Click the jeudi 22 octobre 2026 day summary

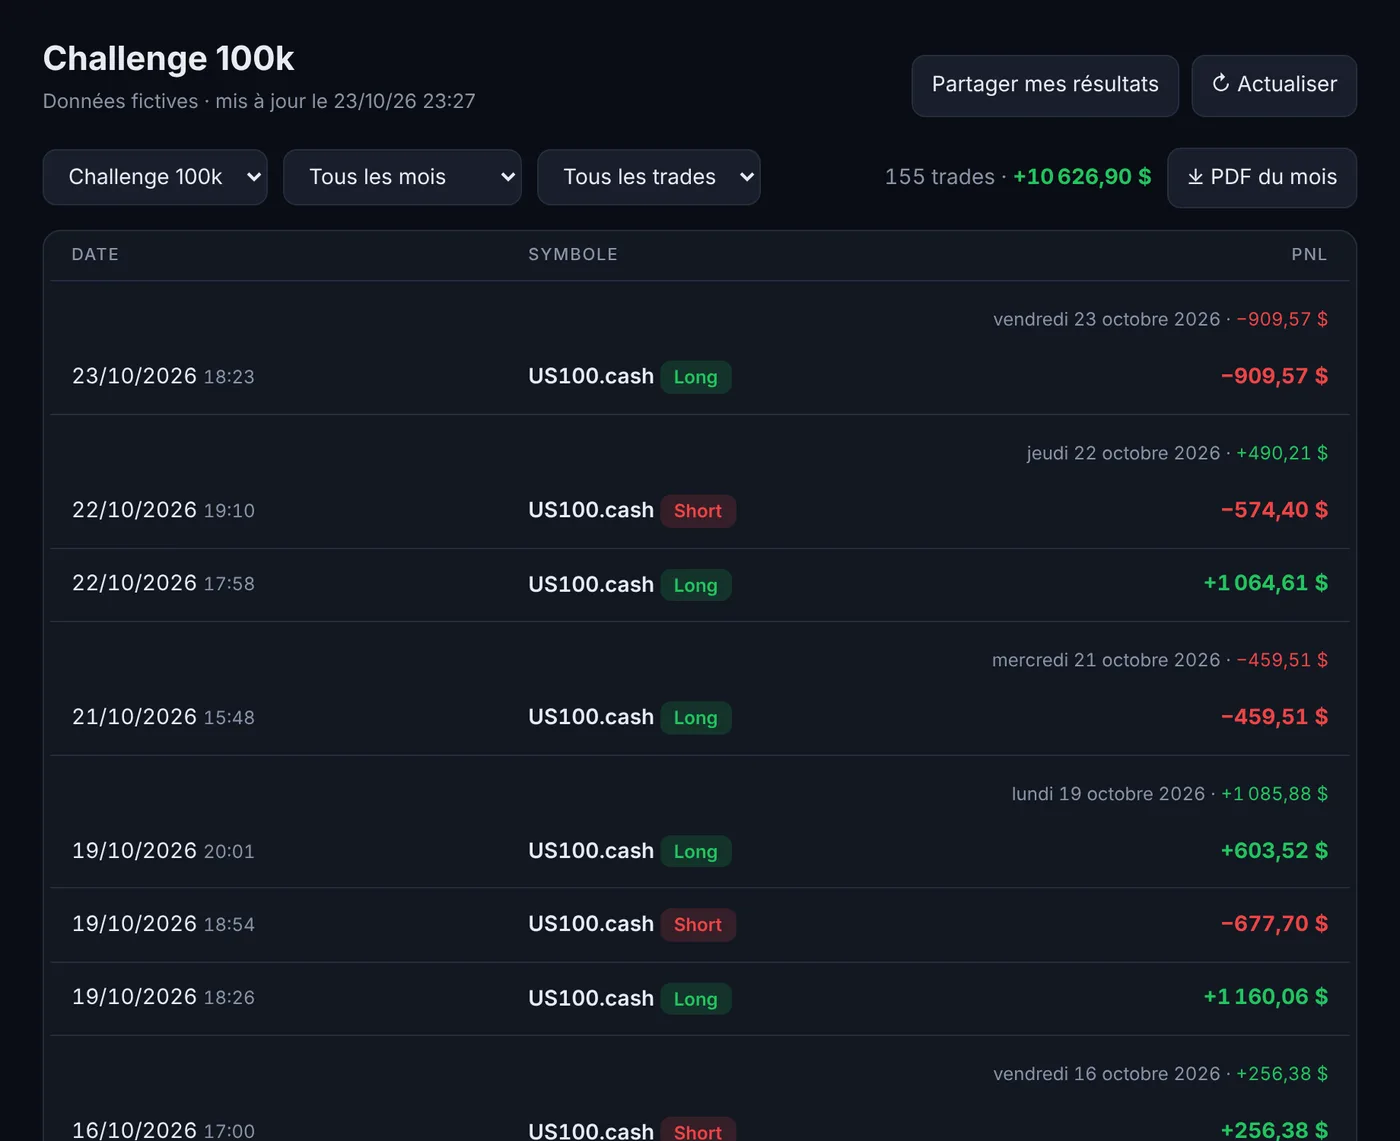tap(1177, 453)
